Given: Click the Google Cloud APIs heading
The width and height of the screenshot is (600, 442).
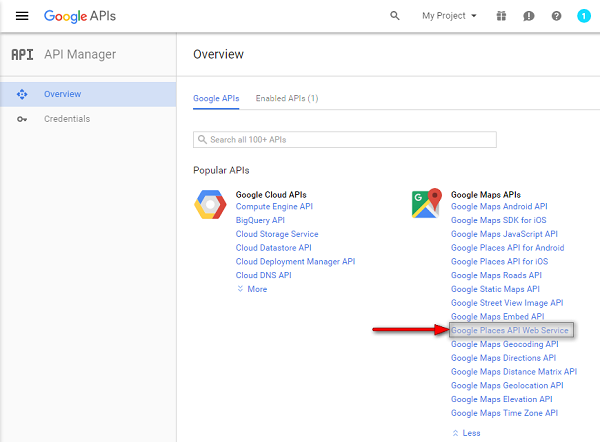Looking at the screenshot, I should pyautogui.click(x=271, y=195).
